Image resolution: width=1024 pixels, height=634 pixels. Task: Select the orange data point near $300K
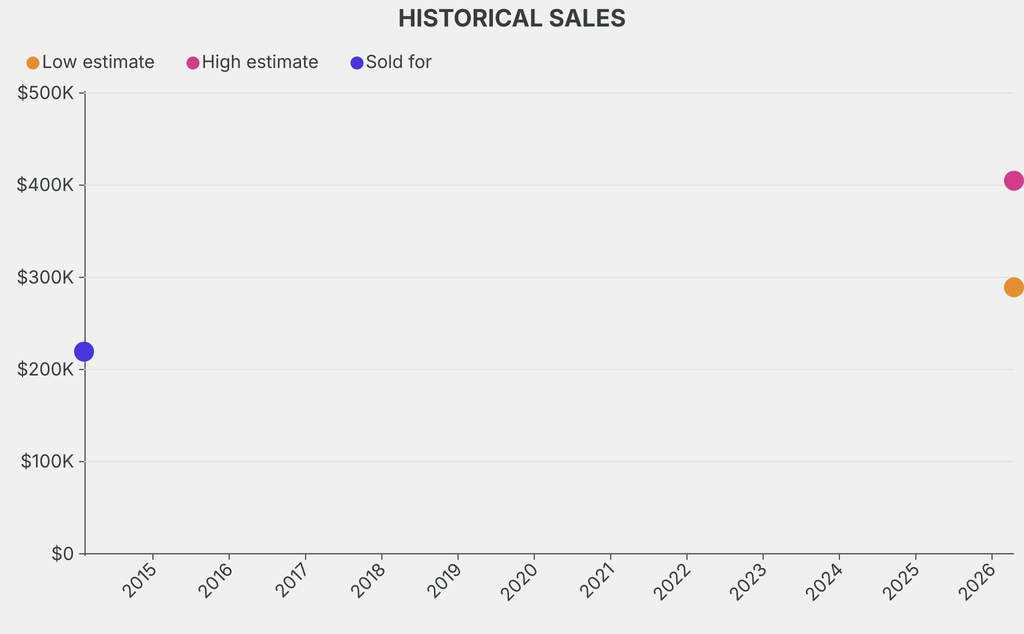click(1013, 287)
